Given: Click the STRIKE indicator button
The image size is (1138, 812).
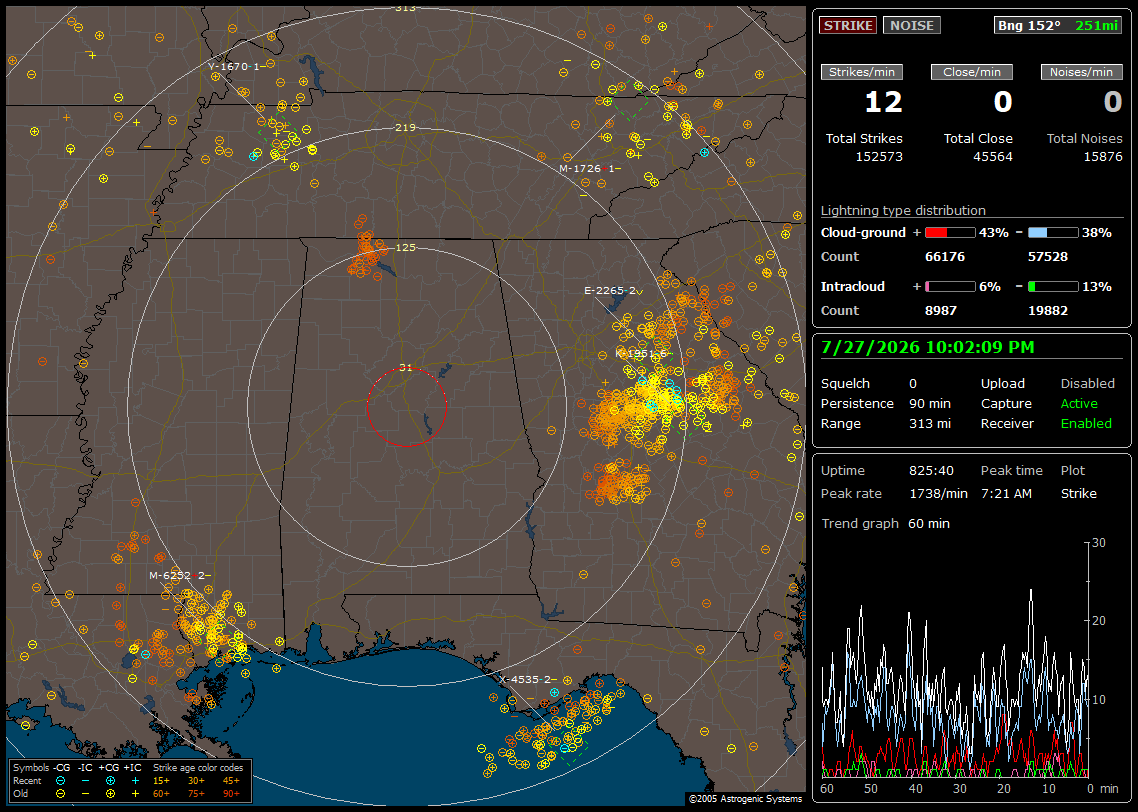Looking at the screenshot, I should click(848, 25).
